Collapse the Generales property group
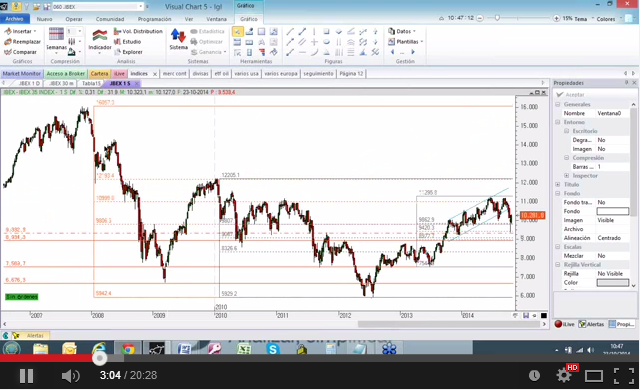640x390 pixels. click(558, 104)
